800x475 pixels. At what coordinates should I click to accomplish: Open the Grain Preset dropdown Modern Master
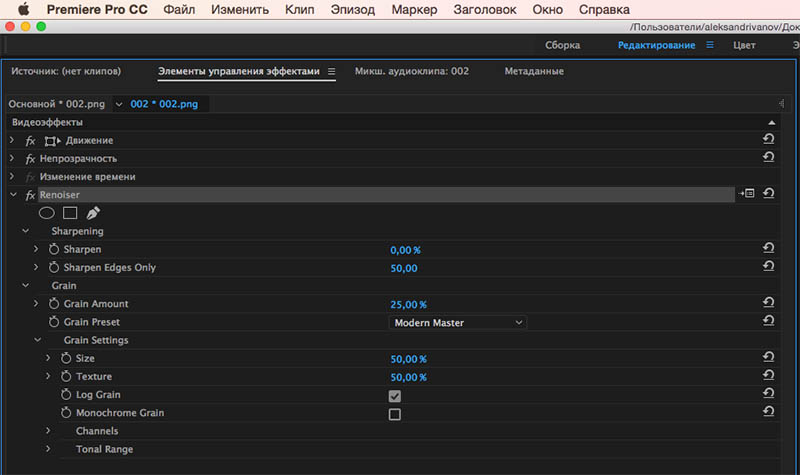458,322
